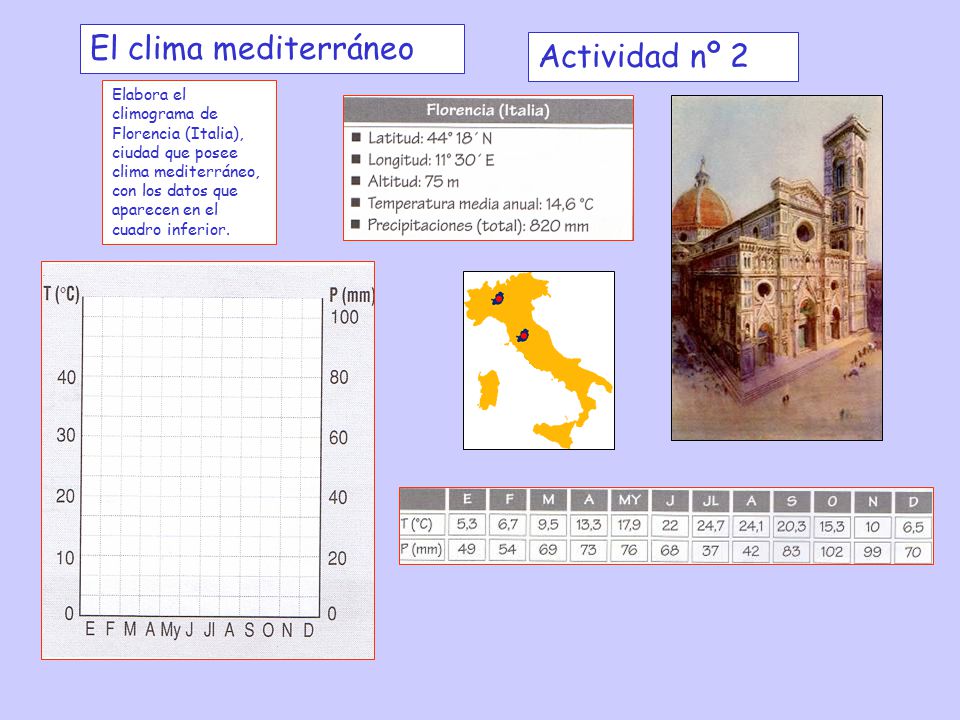The image size is (960, 720).
Task: Click the 'JL' column header in the data table
Action: [710, 500]
